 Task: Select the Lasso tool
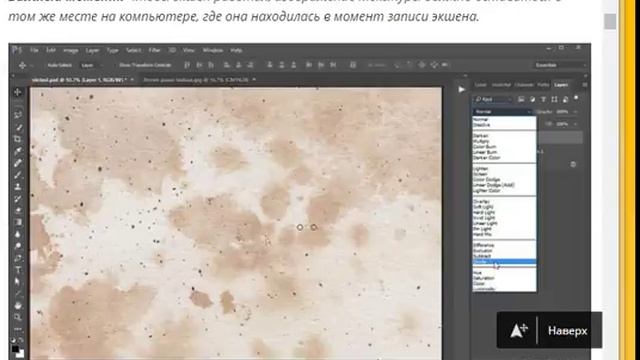pyautogui.click(x=18, y=115)
